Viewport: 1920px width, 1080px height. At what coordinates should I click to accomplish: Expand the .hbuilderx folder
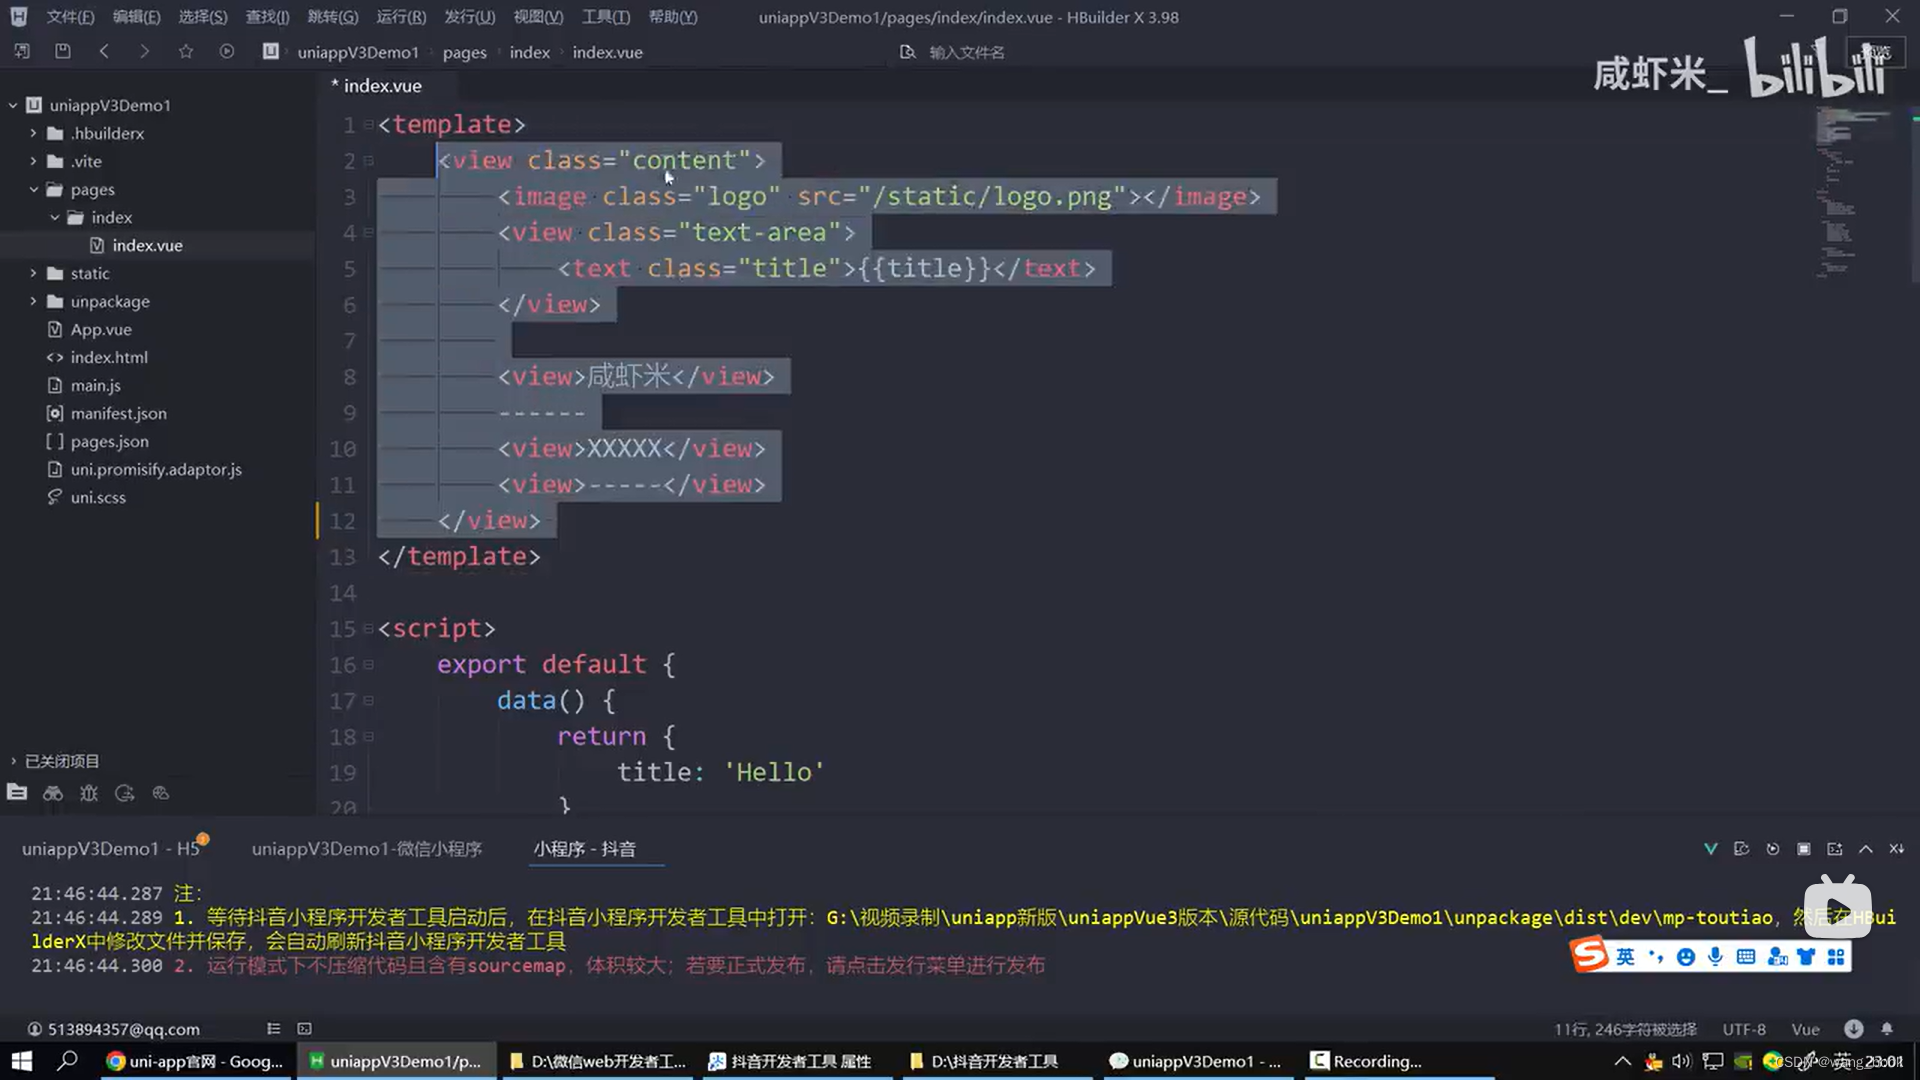pyautogui.click(x=33, y=133)
